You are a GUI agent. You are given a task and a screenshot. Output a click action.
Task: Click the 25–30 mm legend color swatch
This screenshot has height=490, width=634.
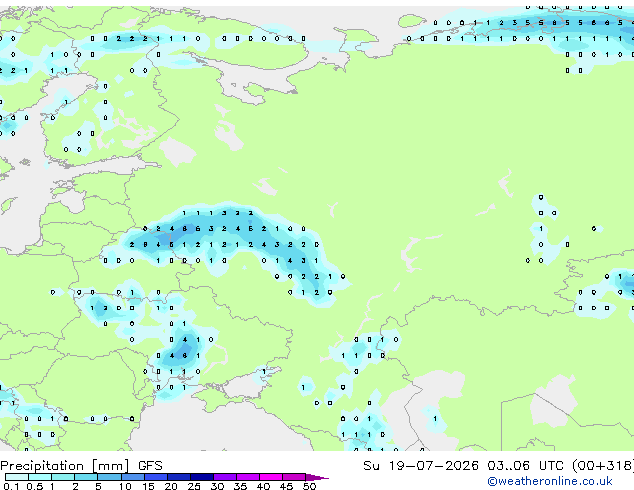click(202, 477)
